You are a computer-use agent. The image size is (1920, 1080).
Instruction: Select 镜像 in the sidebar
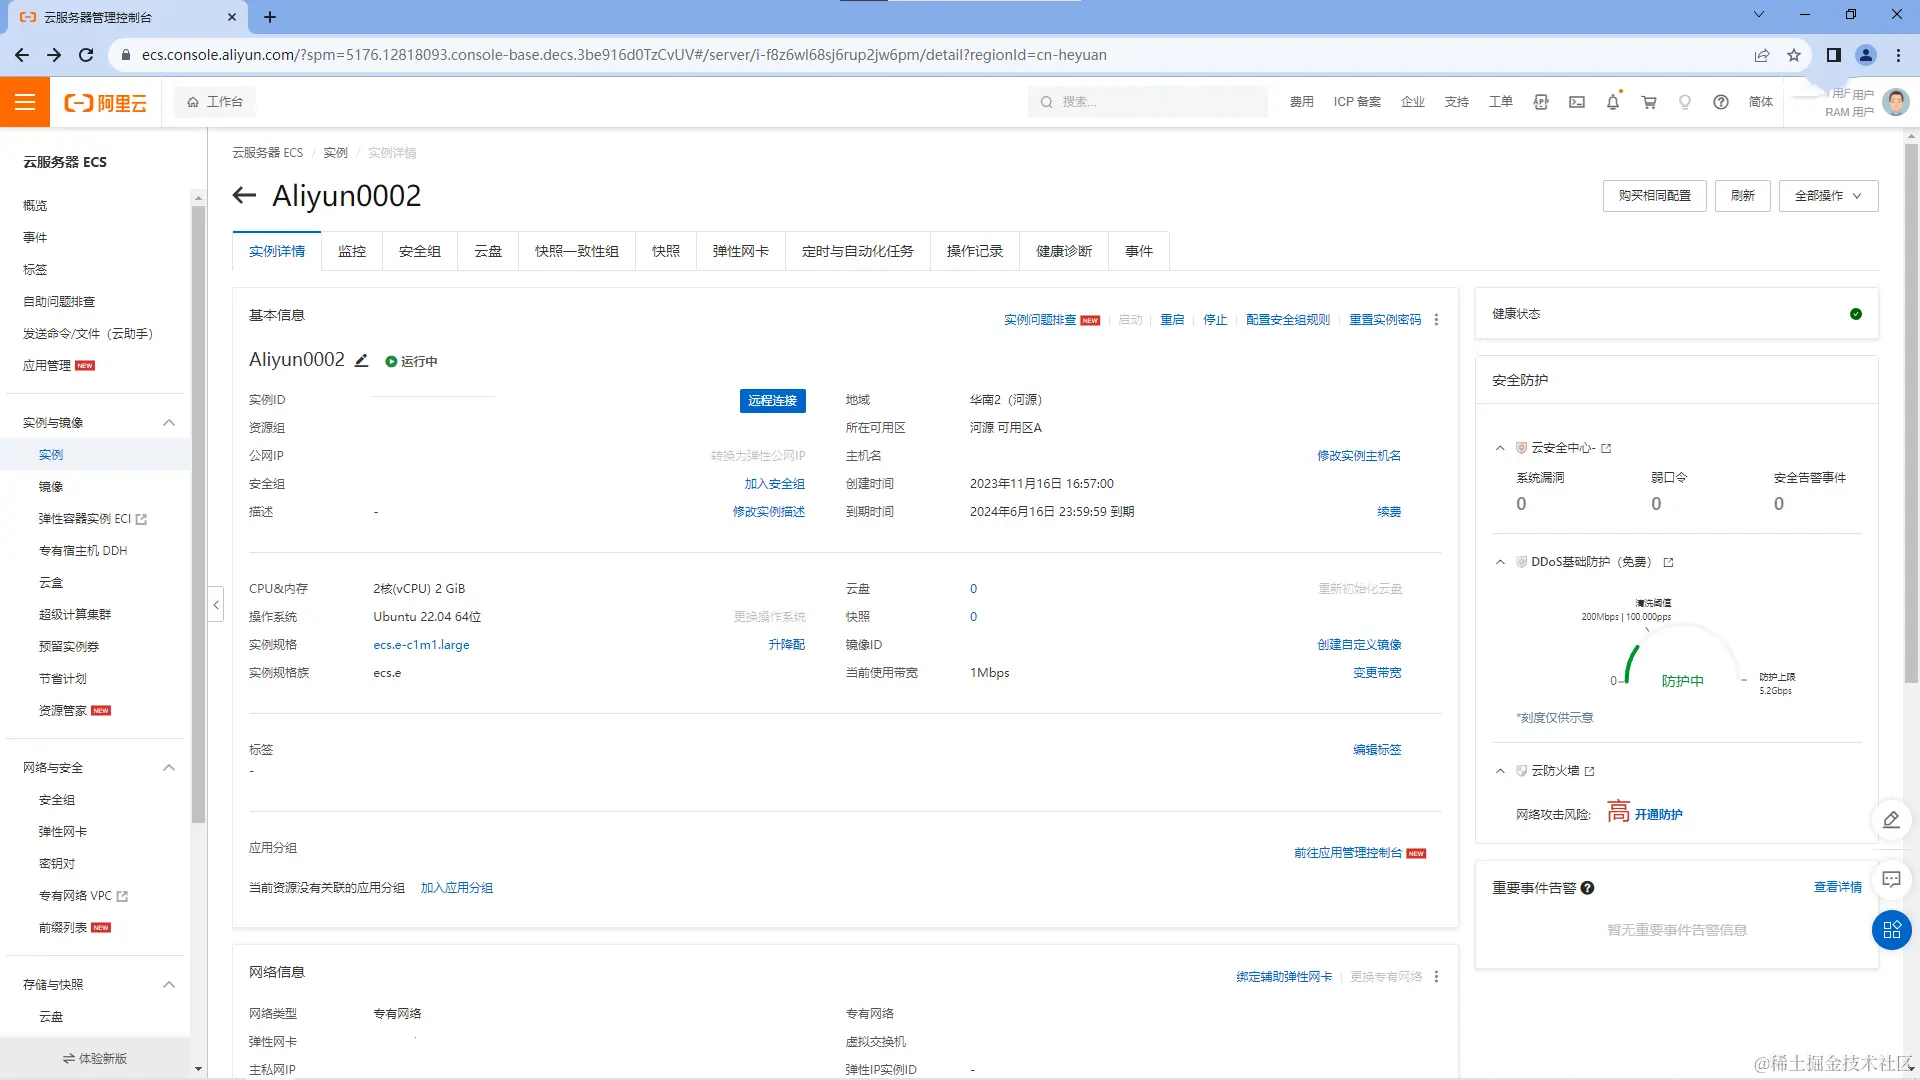click(x=51, y=487)
